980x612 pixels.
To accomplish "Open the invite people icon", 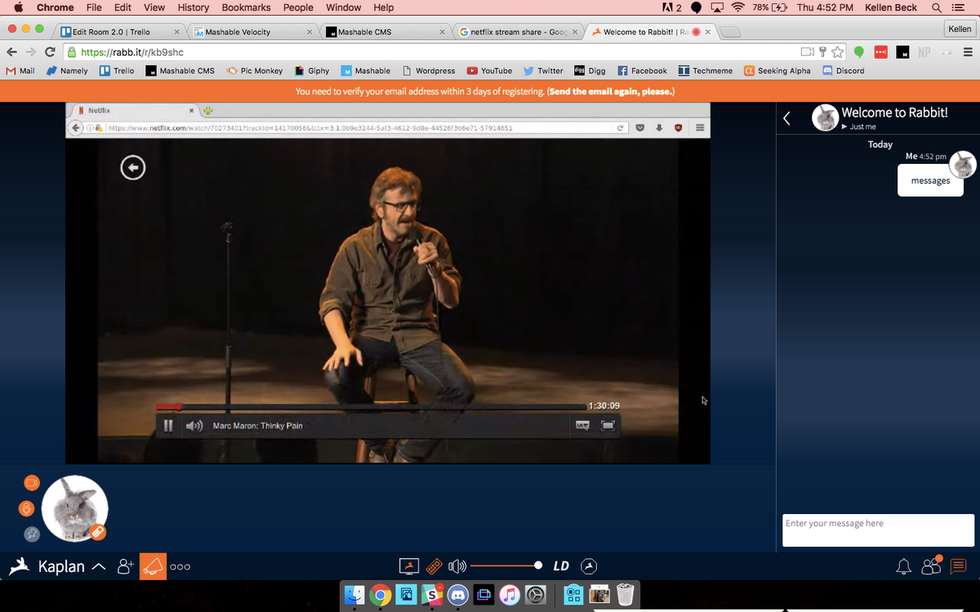I will [125, 567].
